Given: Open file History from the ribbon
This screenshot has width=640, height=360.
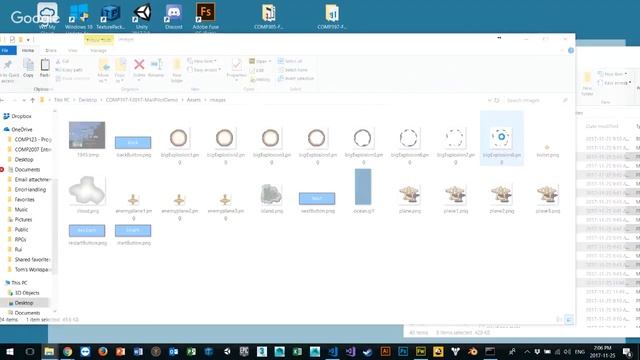Looking at the screenshot, I should [x=260, y=79].
